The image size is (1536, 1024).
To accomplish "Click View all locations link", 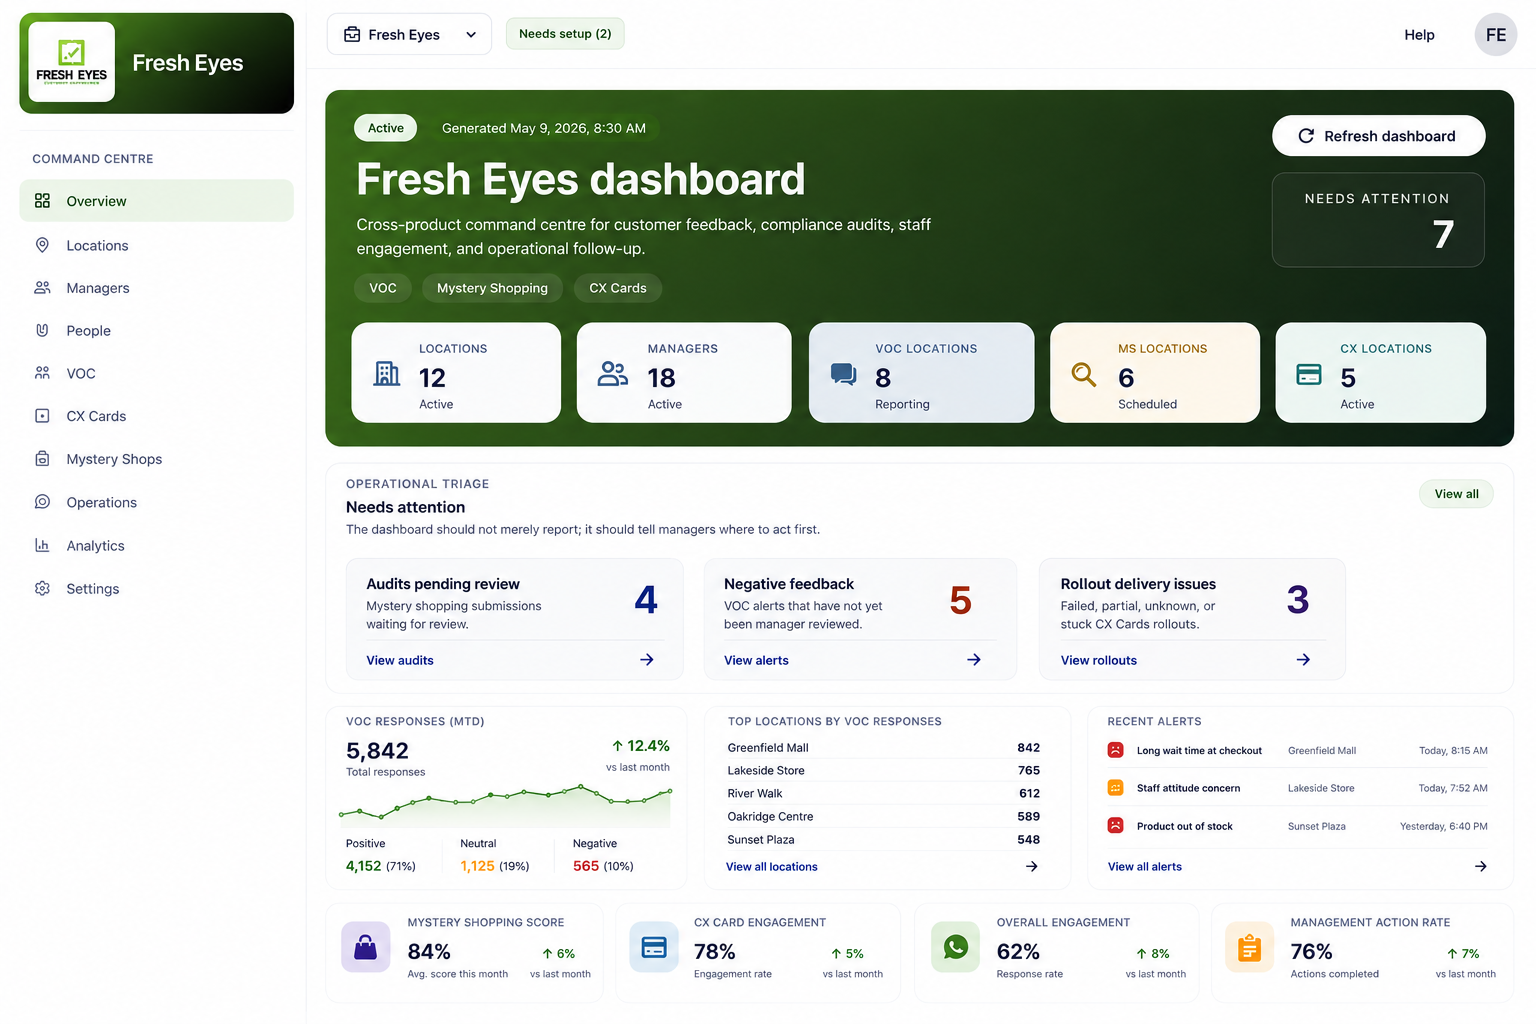I will (772, 867).
